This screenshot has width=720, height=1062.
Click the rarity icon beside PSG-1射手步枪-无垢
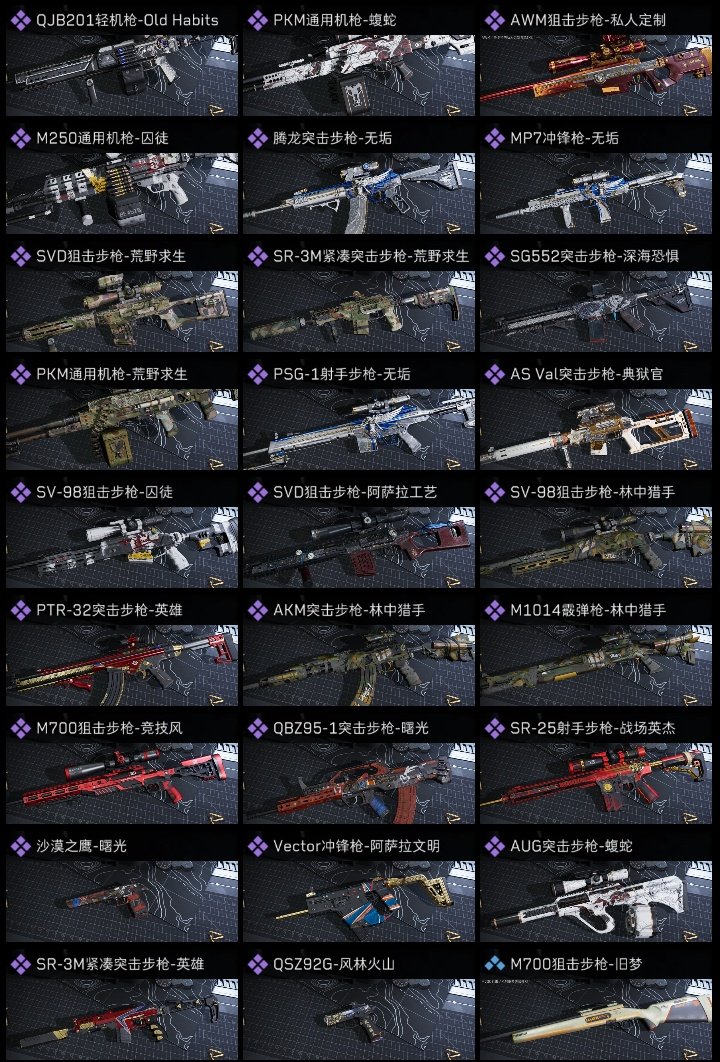258,374
